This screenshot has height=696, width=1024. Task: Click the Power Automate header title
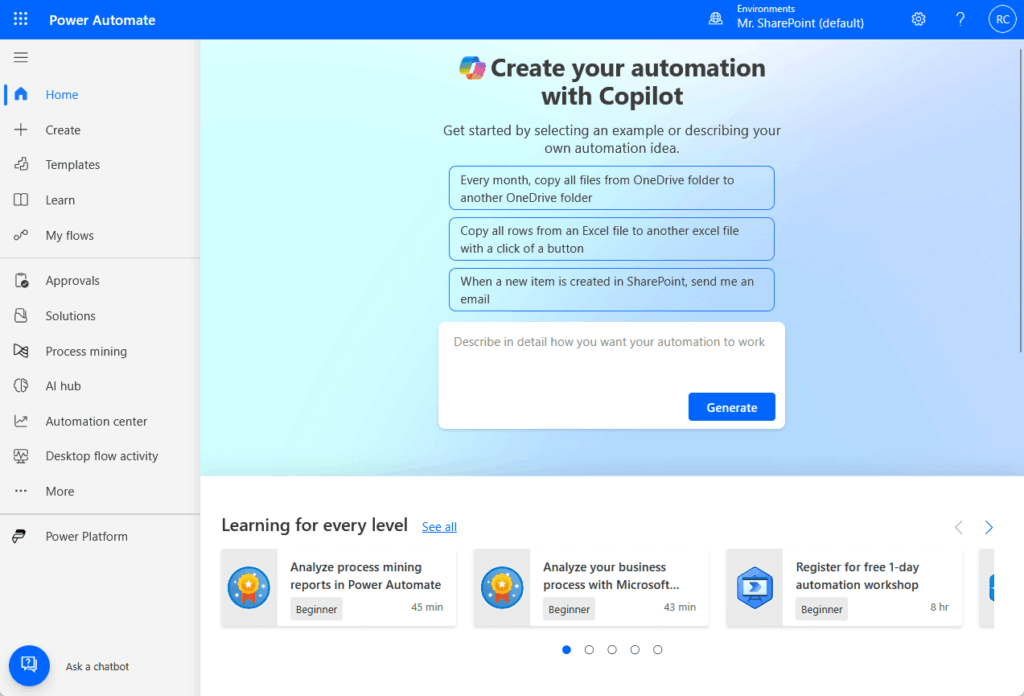(102, 20)
